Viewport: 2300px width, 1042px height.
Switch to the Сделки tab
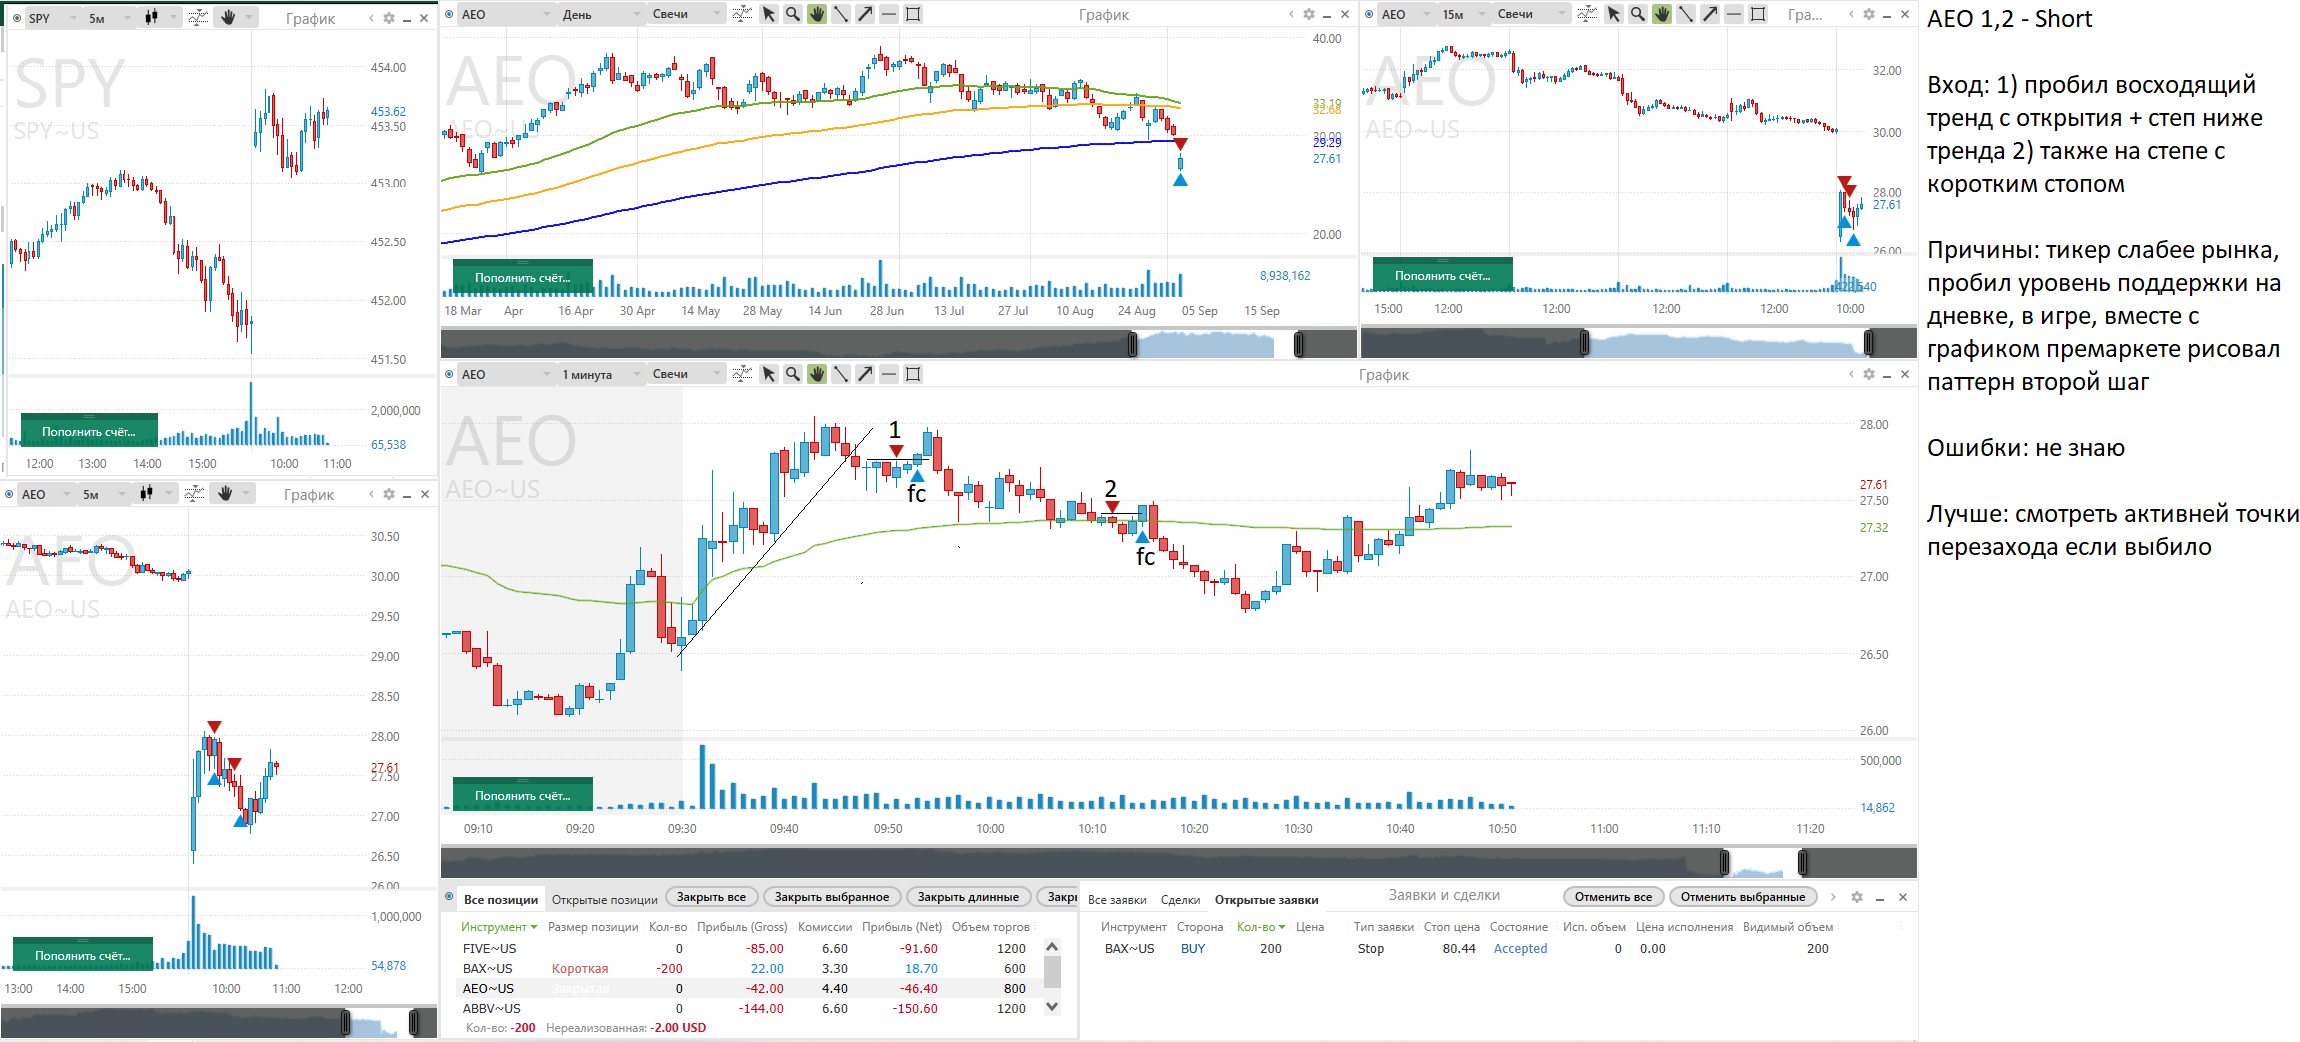(1180, 899)
